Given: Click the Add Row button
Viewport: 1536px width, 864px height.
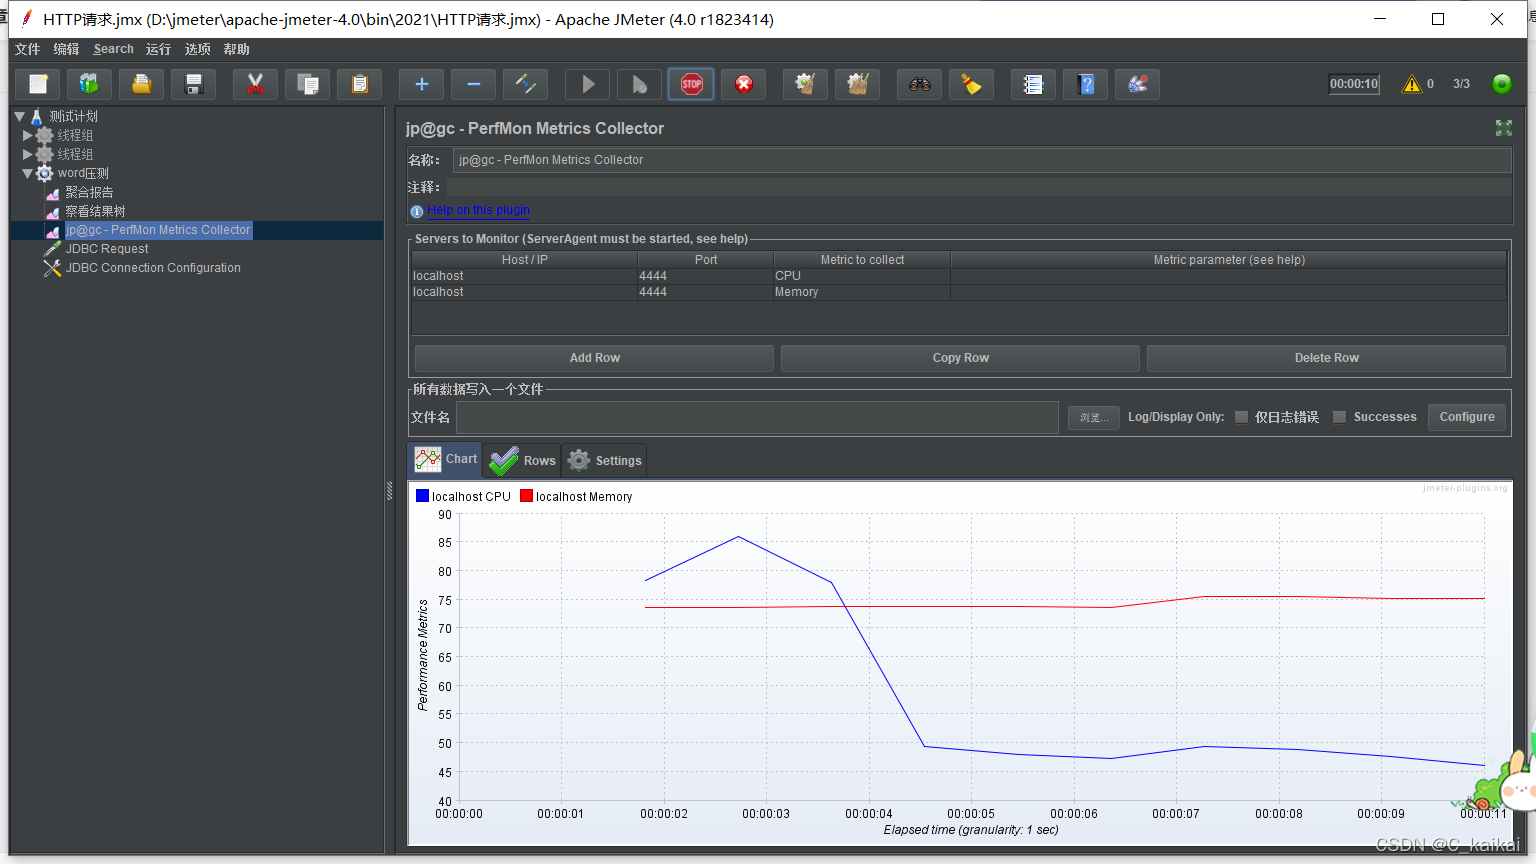Looking at the screenshot, I should (594, 358).
